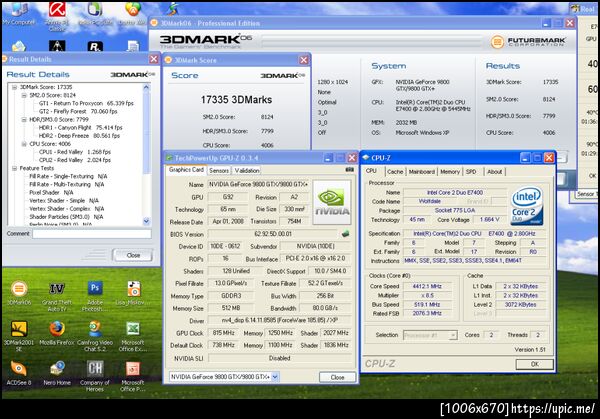Screen dimensions: 600x419
Task: Click the NVIDIA logo in GPU-Z
Action: (332, 202)
